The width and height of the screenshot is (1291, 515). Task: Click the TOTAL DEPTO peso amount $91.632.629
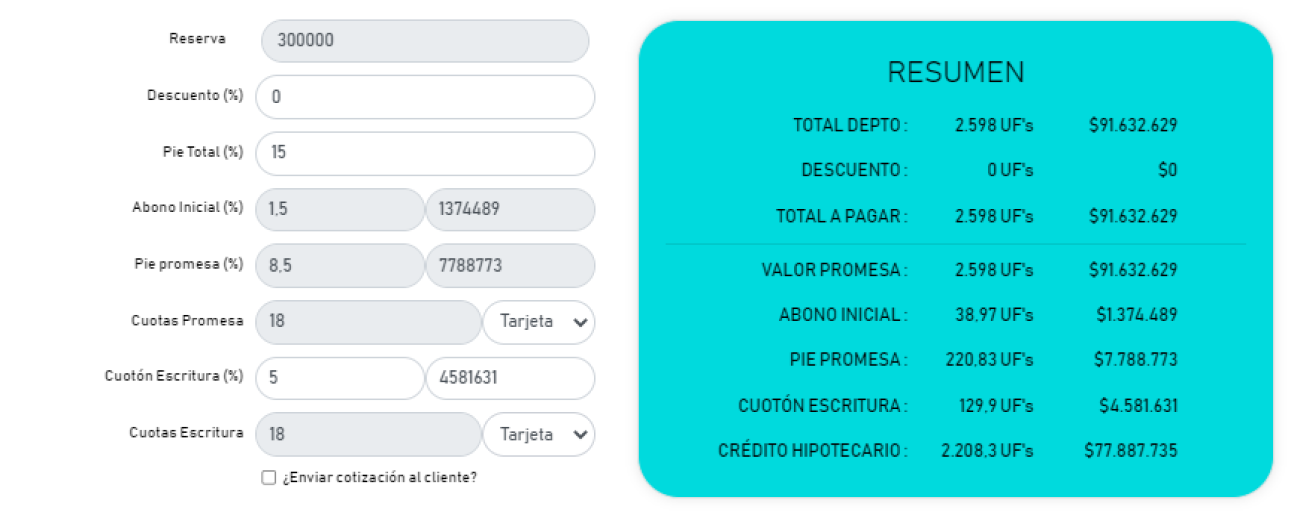pyautogui.click(x=1133, y=126)
